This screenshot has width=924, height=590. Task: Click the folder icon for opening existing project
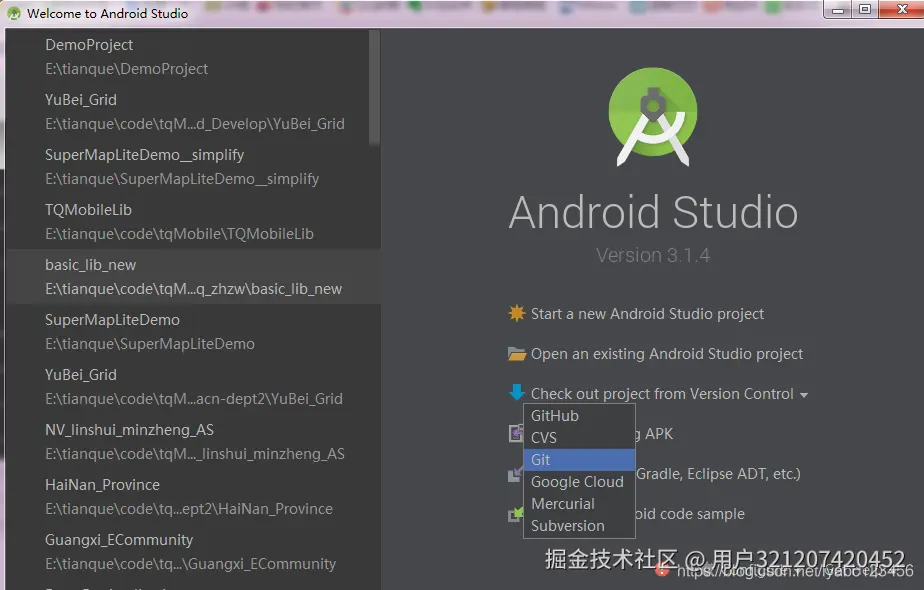[517, 354]
